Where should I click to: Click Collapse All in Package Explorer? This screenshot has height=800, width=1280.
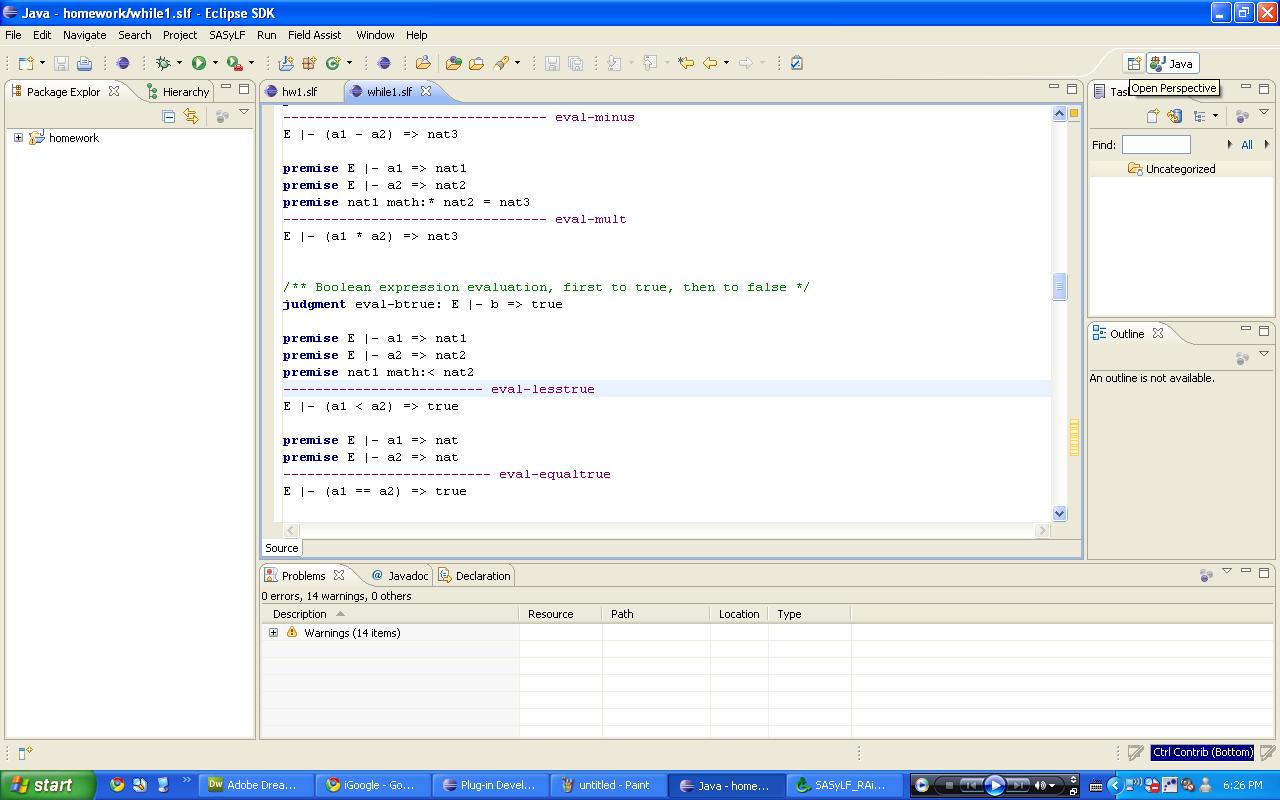[x=168, y=116]
